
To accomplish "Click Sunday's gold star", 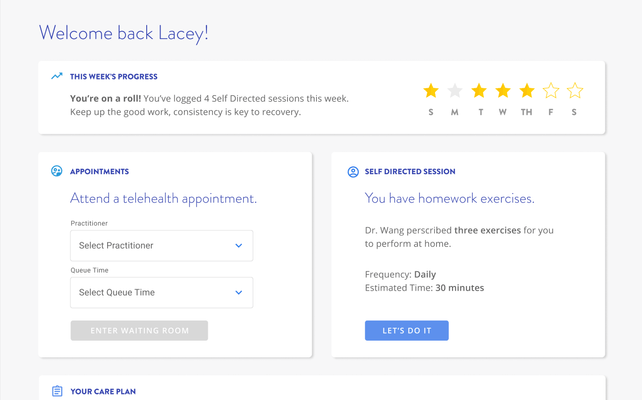I will 431,91.
